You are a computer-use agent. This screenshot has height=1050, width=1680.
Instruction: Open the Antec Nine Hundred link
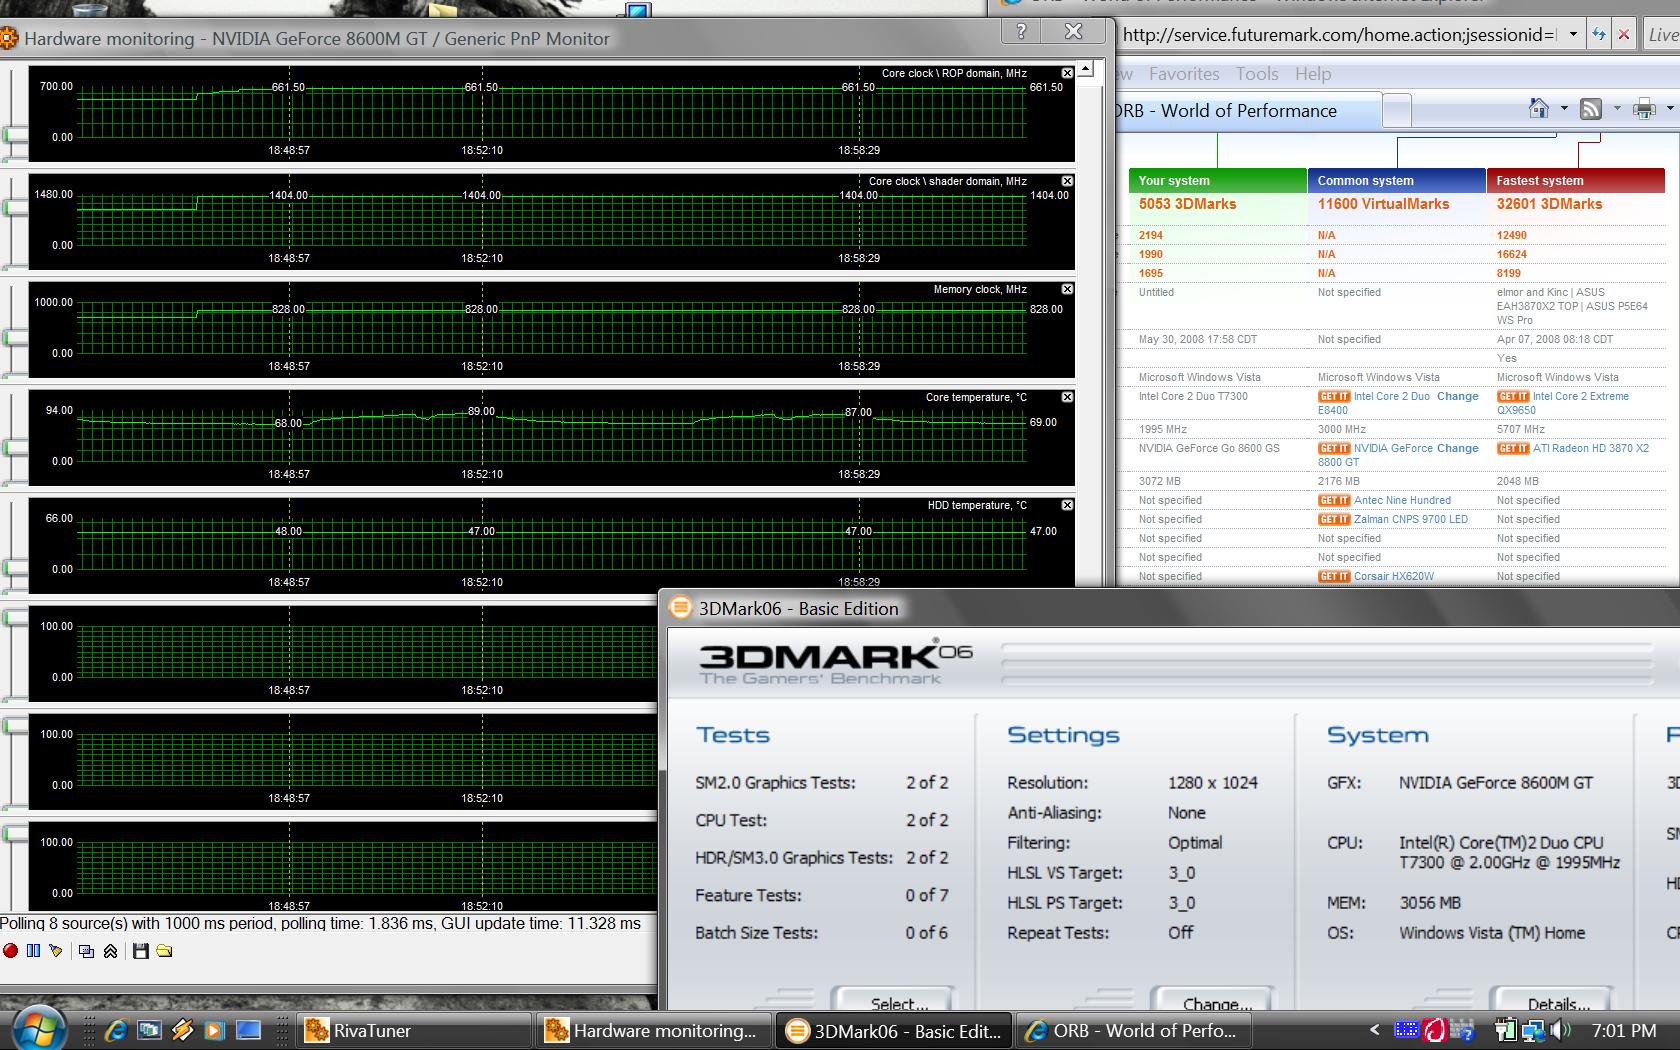point(1402,500)
